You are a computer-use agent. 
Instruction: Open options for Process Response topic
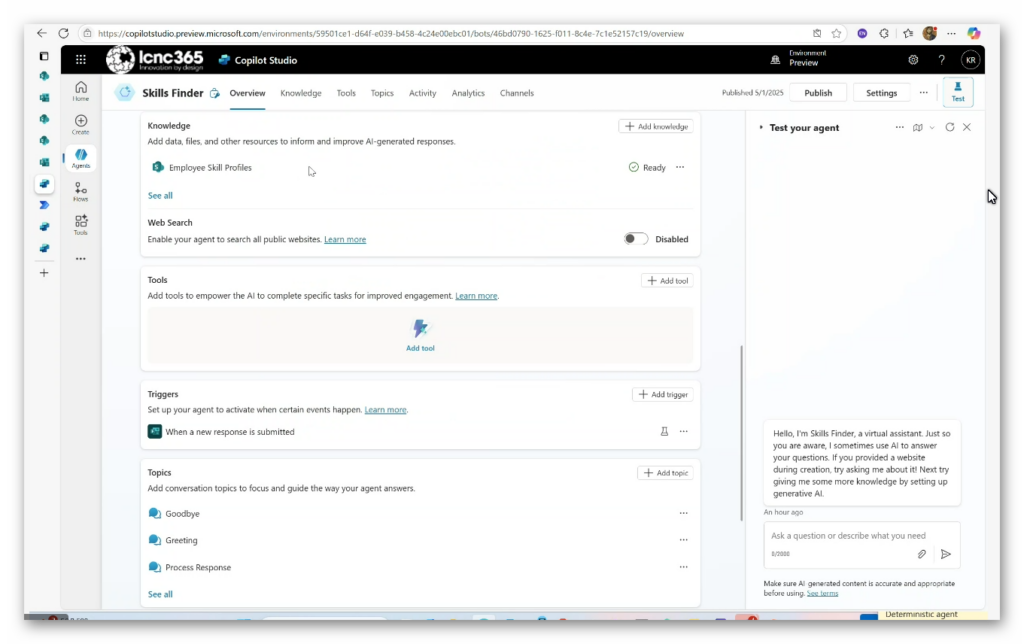(x=683, y=566)
